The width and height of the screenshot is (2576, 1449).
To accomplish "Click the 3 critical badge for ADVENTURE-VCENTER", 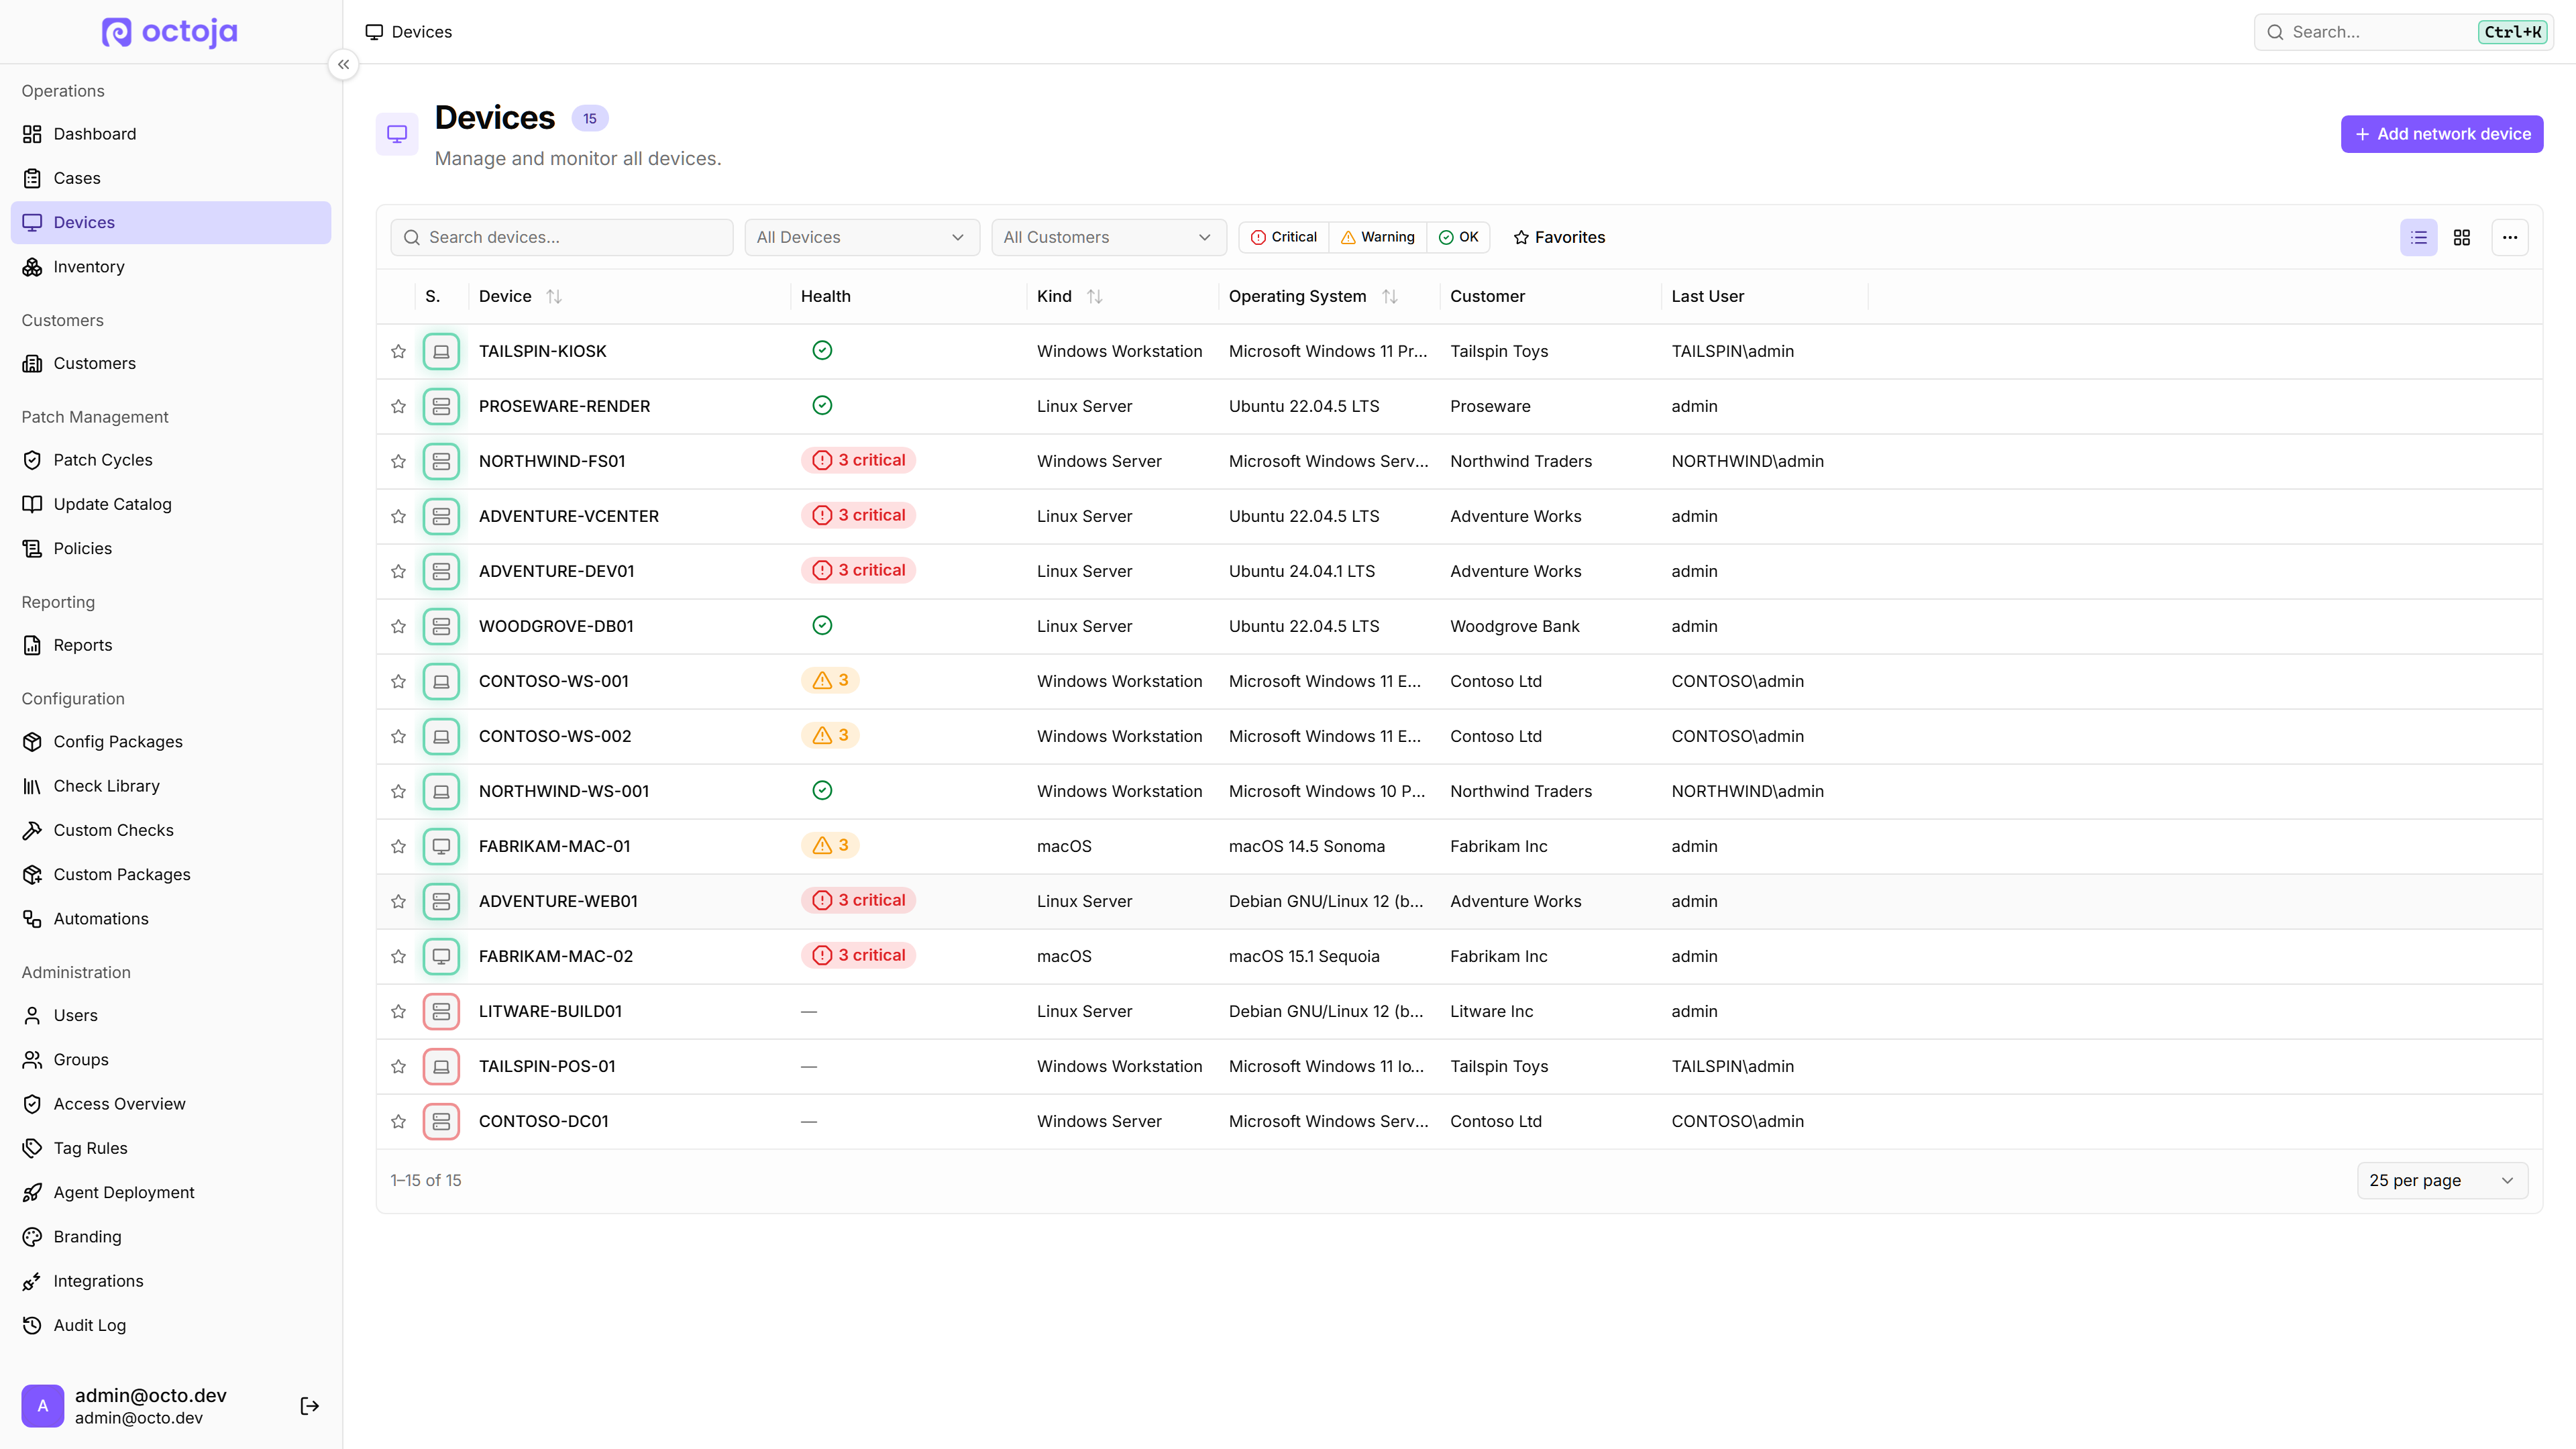I will click(x=858, y=515).
